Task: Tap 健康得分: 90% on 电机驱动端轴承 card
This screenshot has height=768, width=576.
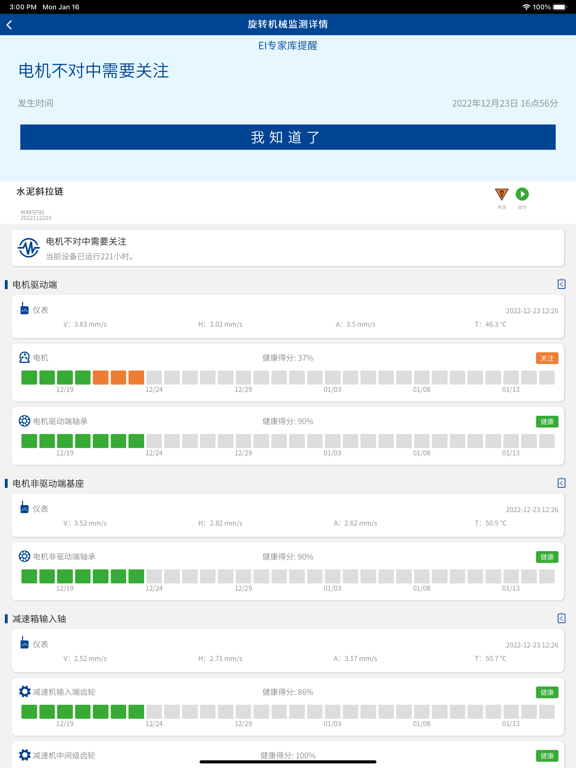Action: (288, 421)
